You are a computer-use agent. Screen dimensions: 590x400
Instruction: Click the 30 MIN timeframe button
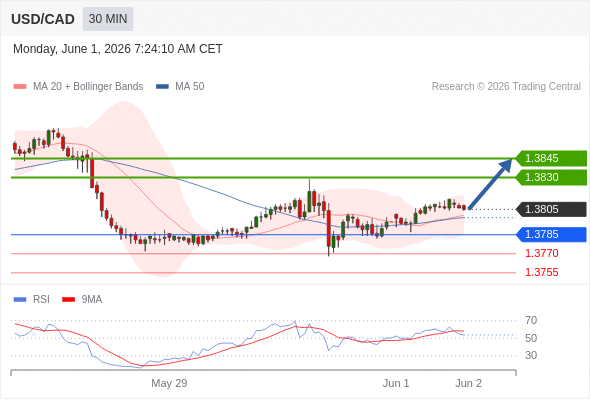coord(108,19)
